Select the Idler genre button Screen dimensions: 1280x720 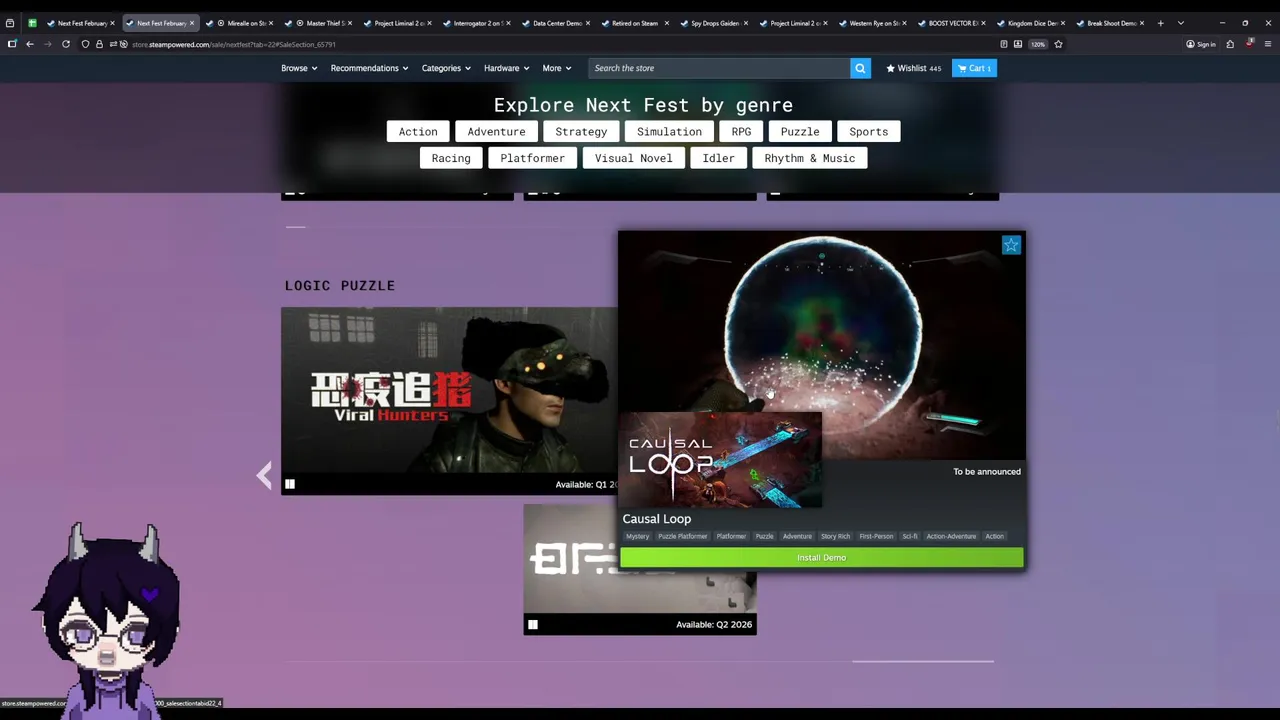[718, 158]
